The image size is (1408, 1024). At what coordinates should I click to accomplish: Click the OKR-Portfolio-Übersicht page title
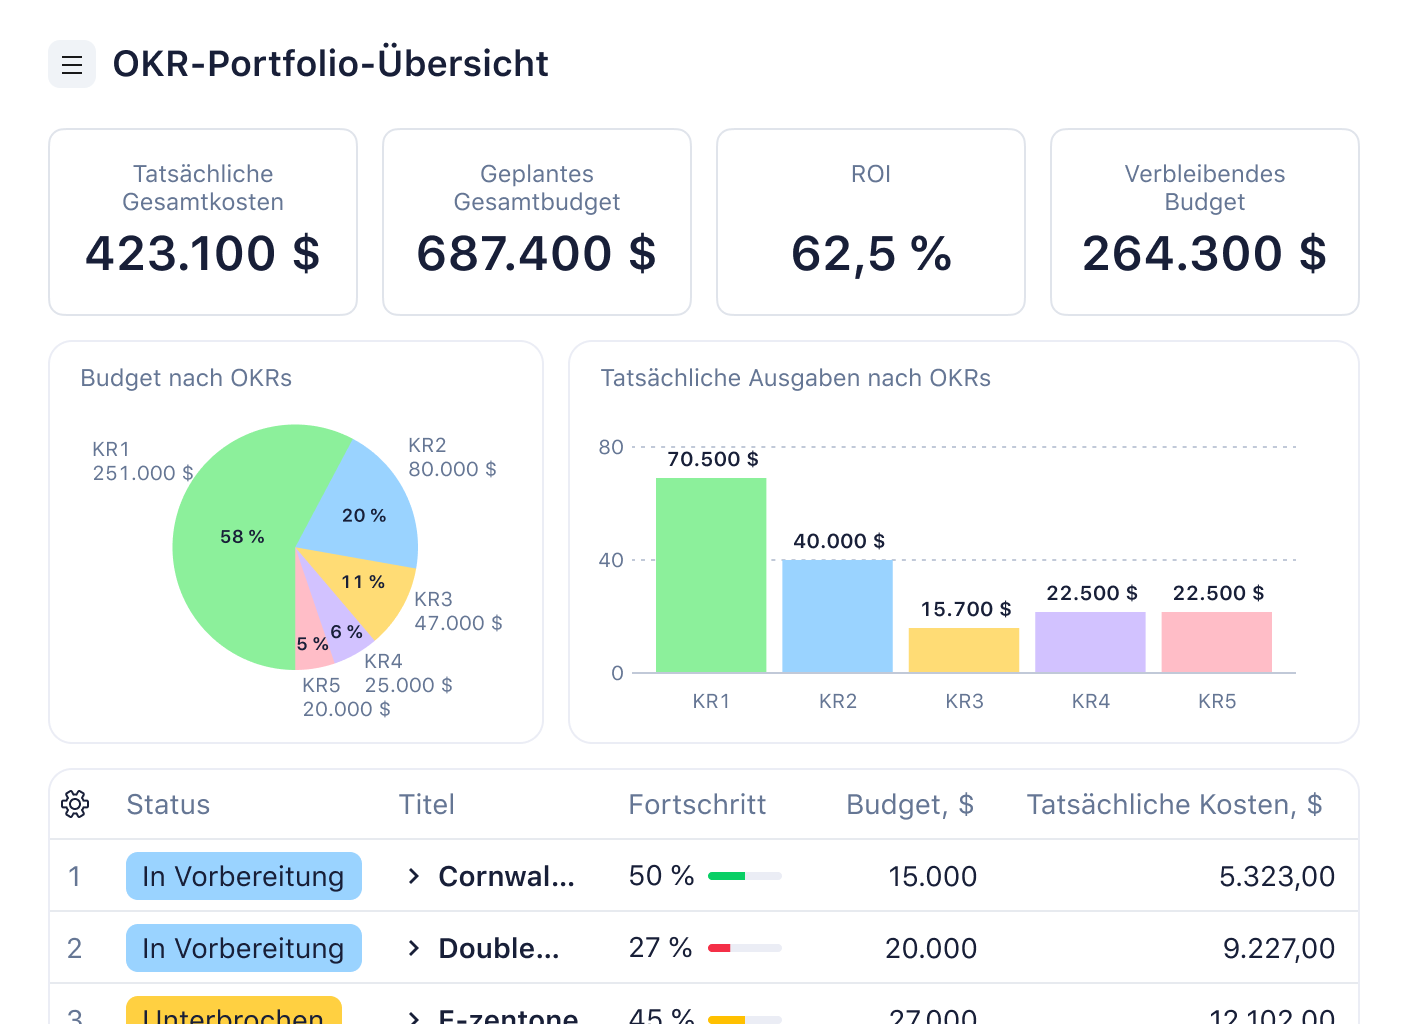(x=330, y=64)
